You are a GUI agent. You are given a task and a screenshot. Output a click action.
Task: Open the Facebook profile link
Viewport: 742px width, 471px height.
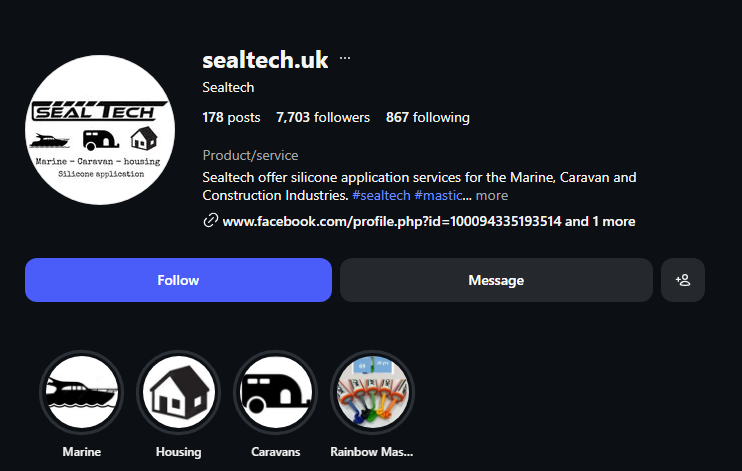pyautogui.click(x=391, y=221)
